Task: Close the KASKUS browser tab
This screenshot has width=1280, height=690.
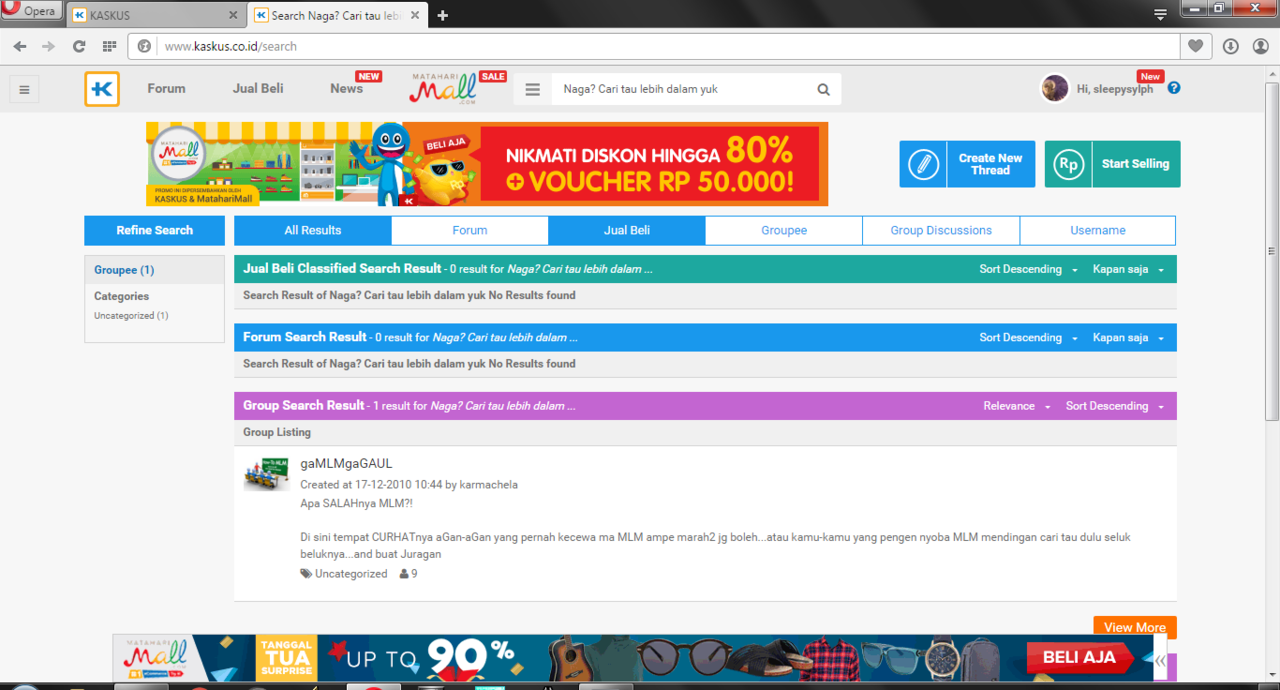Action: point(233,16)
